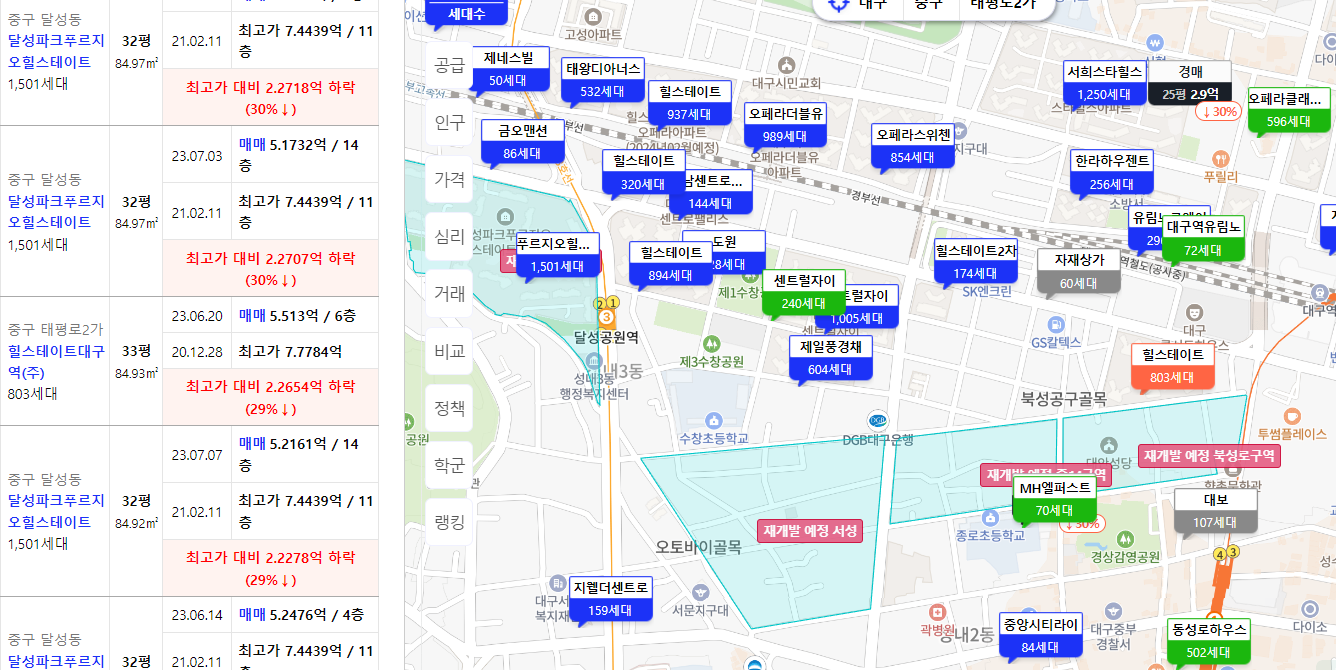1336x670 pixels.
Task: Open 달성파크푸르지오 listing with 2.2707억 drop
Action: [x=55, y=211]
